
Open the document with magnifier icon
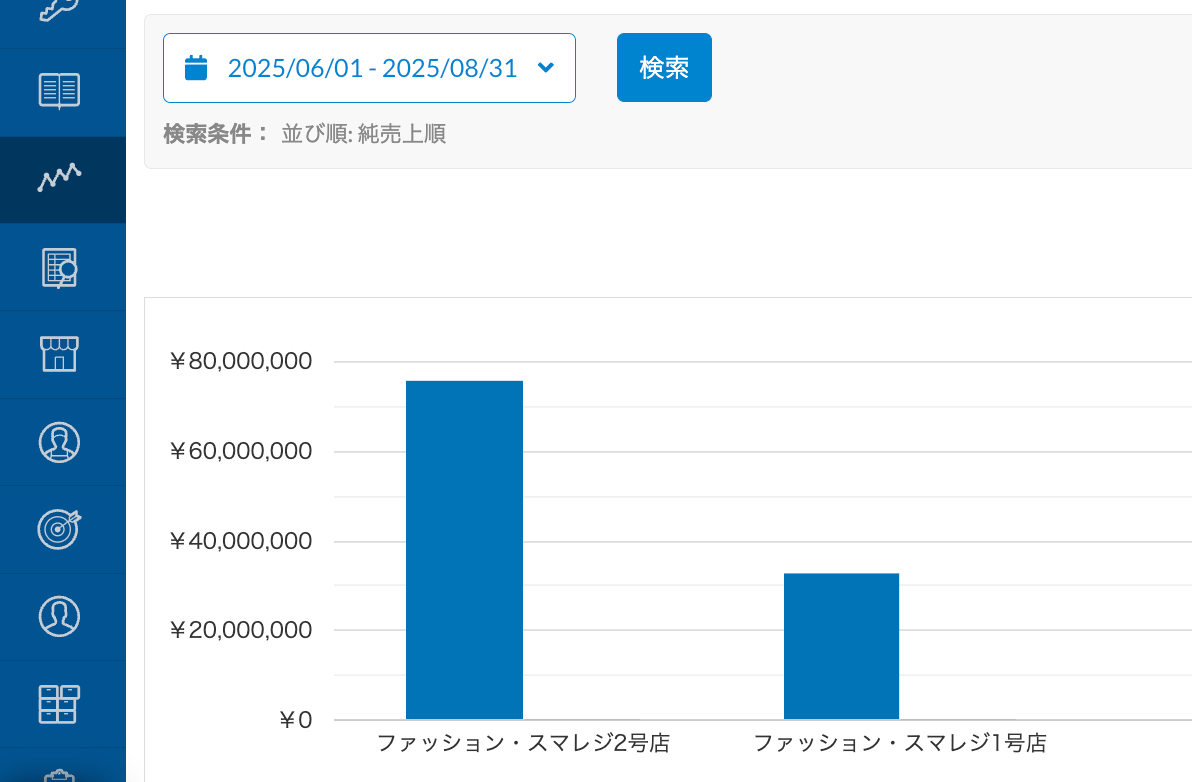59,267
